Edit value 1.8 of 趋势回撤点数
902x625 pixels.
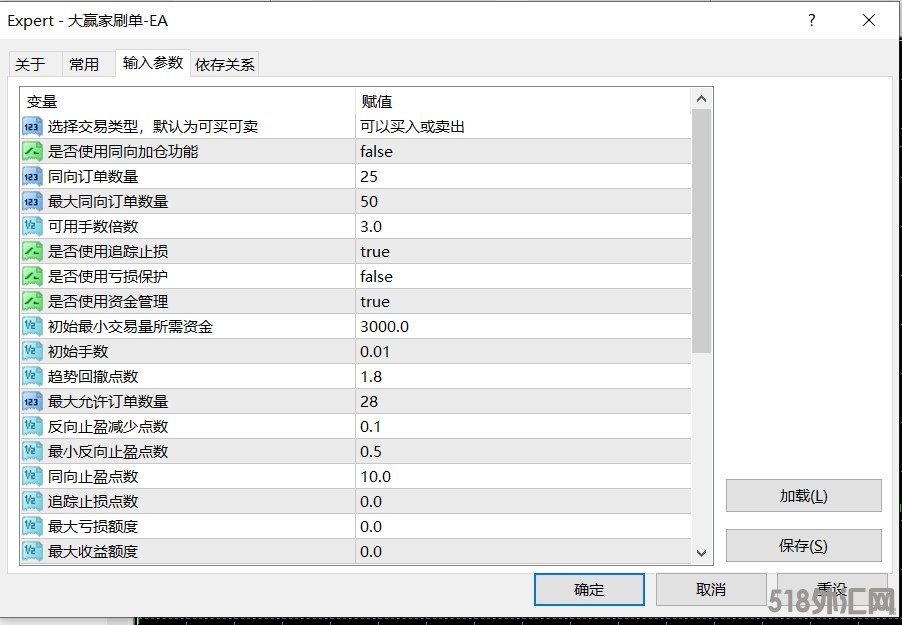[523, 376]
